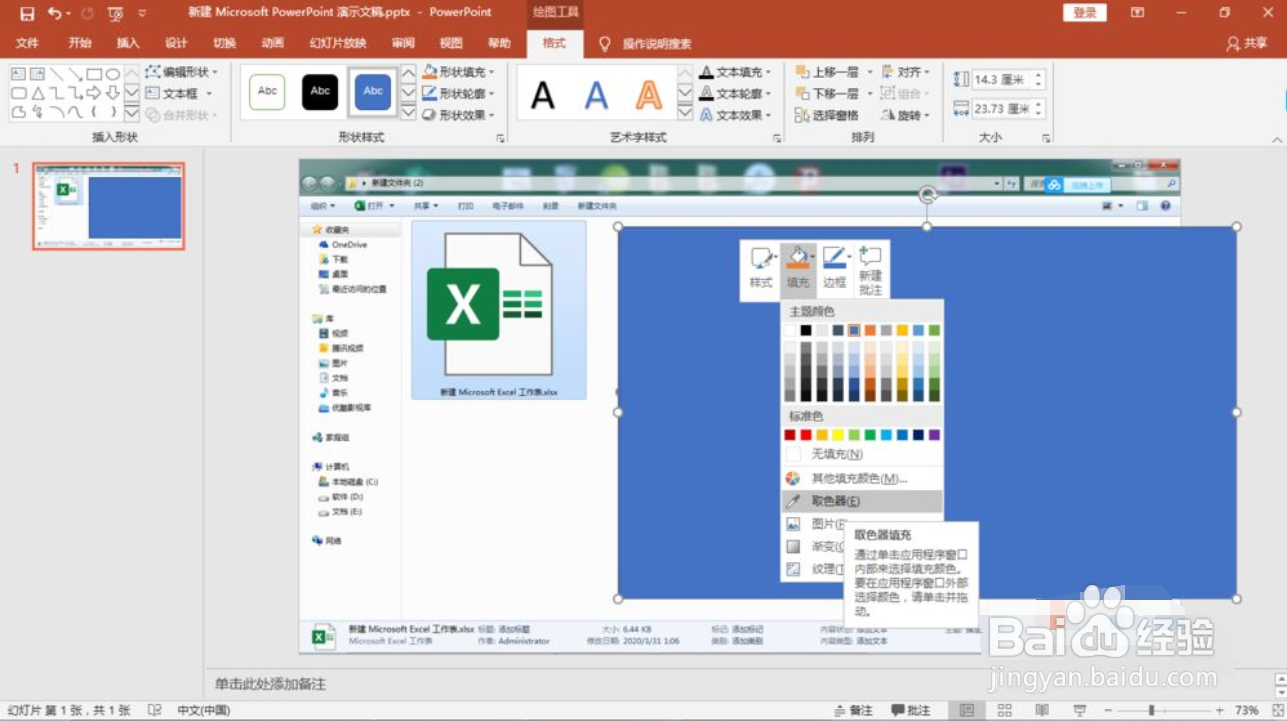This screenshot has width=1287, height=721.
Task: Select slide 1 thumbnail in the slide panel
Action: (x=108, y=206)
